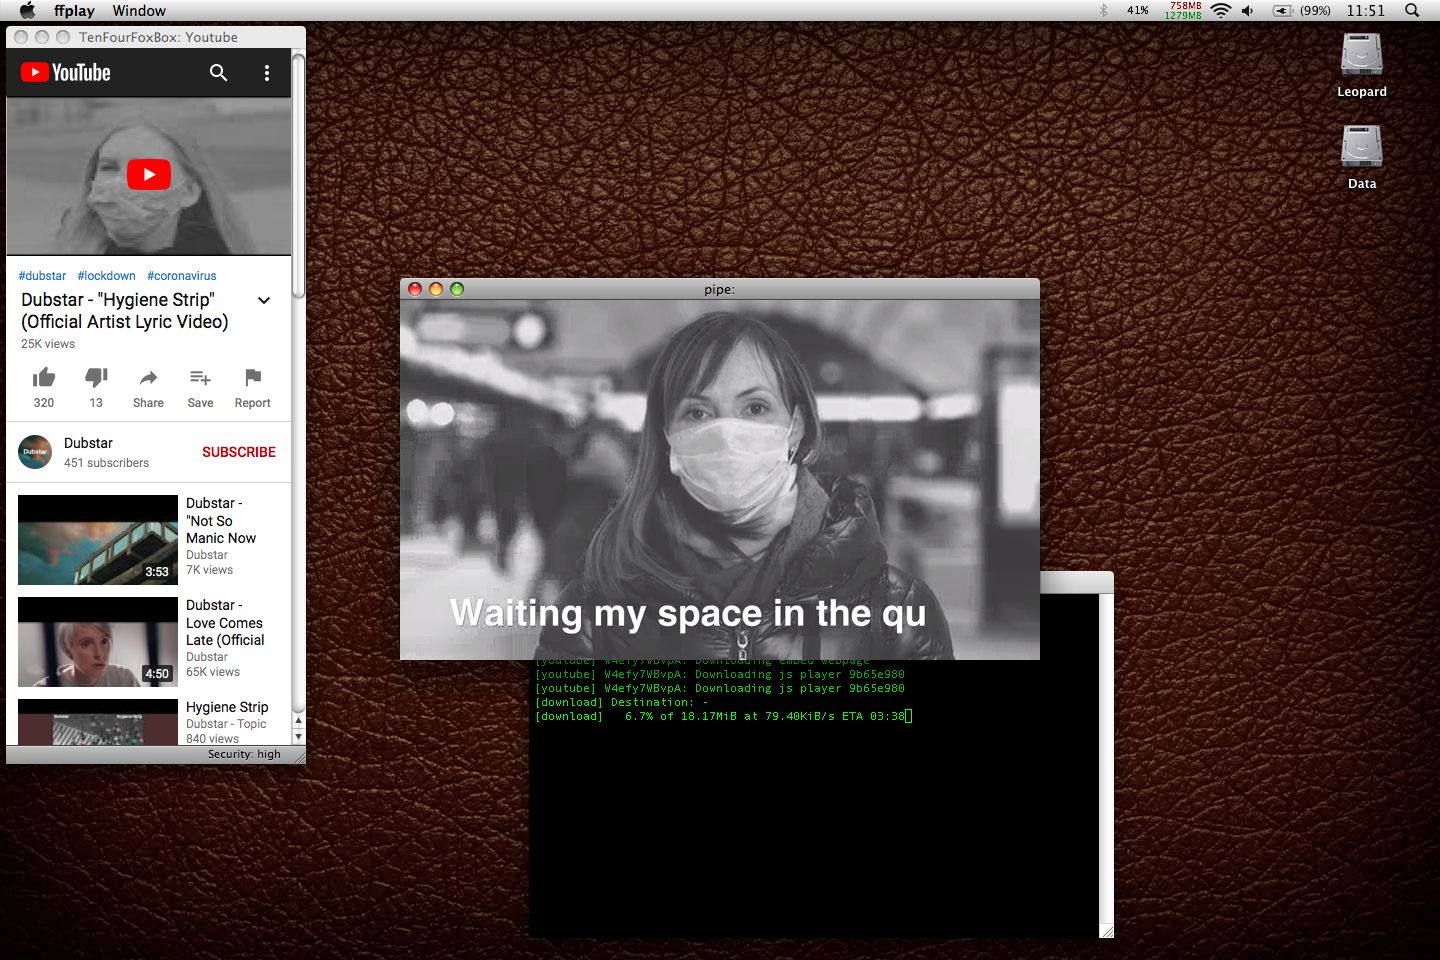This screenshot has height=960, width=1440.
Task: Click the scrollbar up arrow in YouTube window
Action: pyautogui.click(x=298, y=721)
